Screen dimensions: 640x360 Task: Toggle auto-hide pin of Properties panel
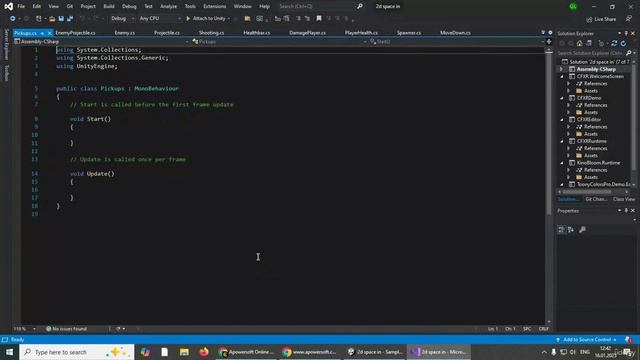[626, 211]
